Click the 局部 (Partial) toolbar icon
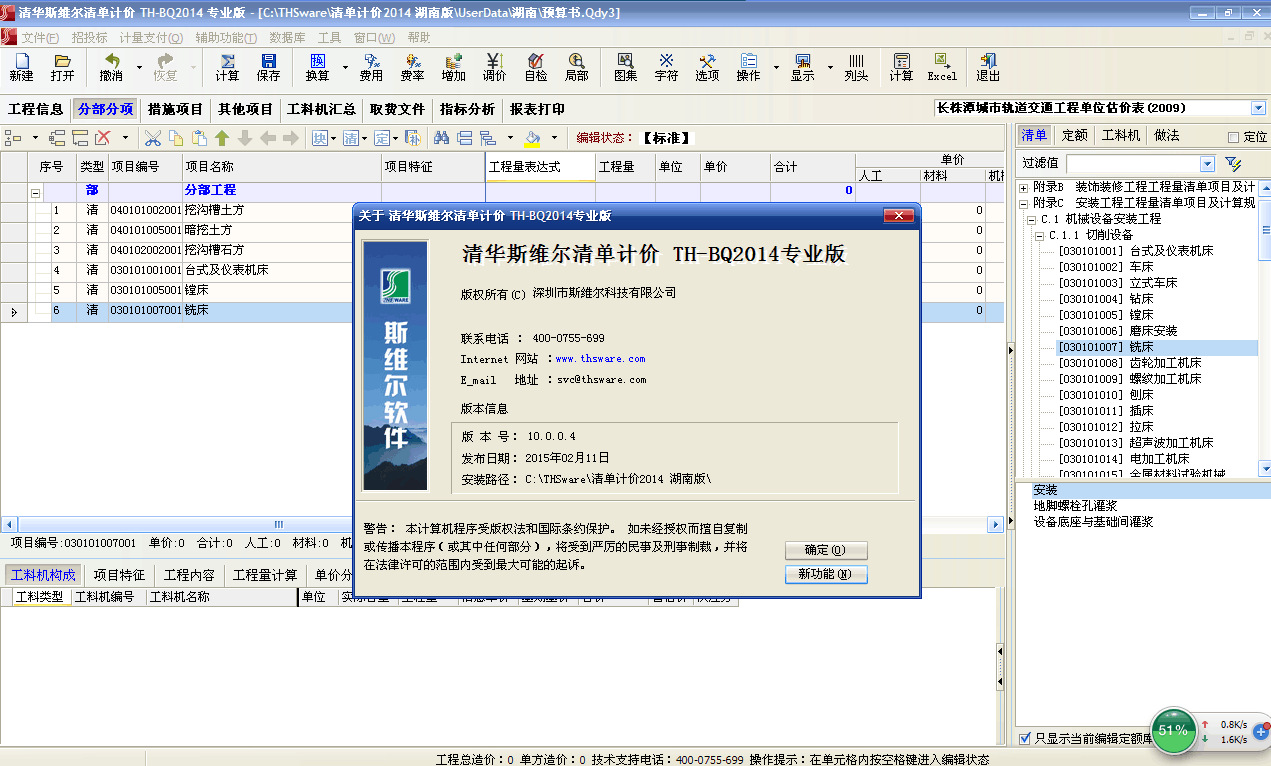 click(577, 67)
